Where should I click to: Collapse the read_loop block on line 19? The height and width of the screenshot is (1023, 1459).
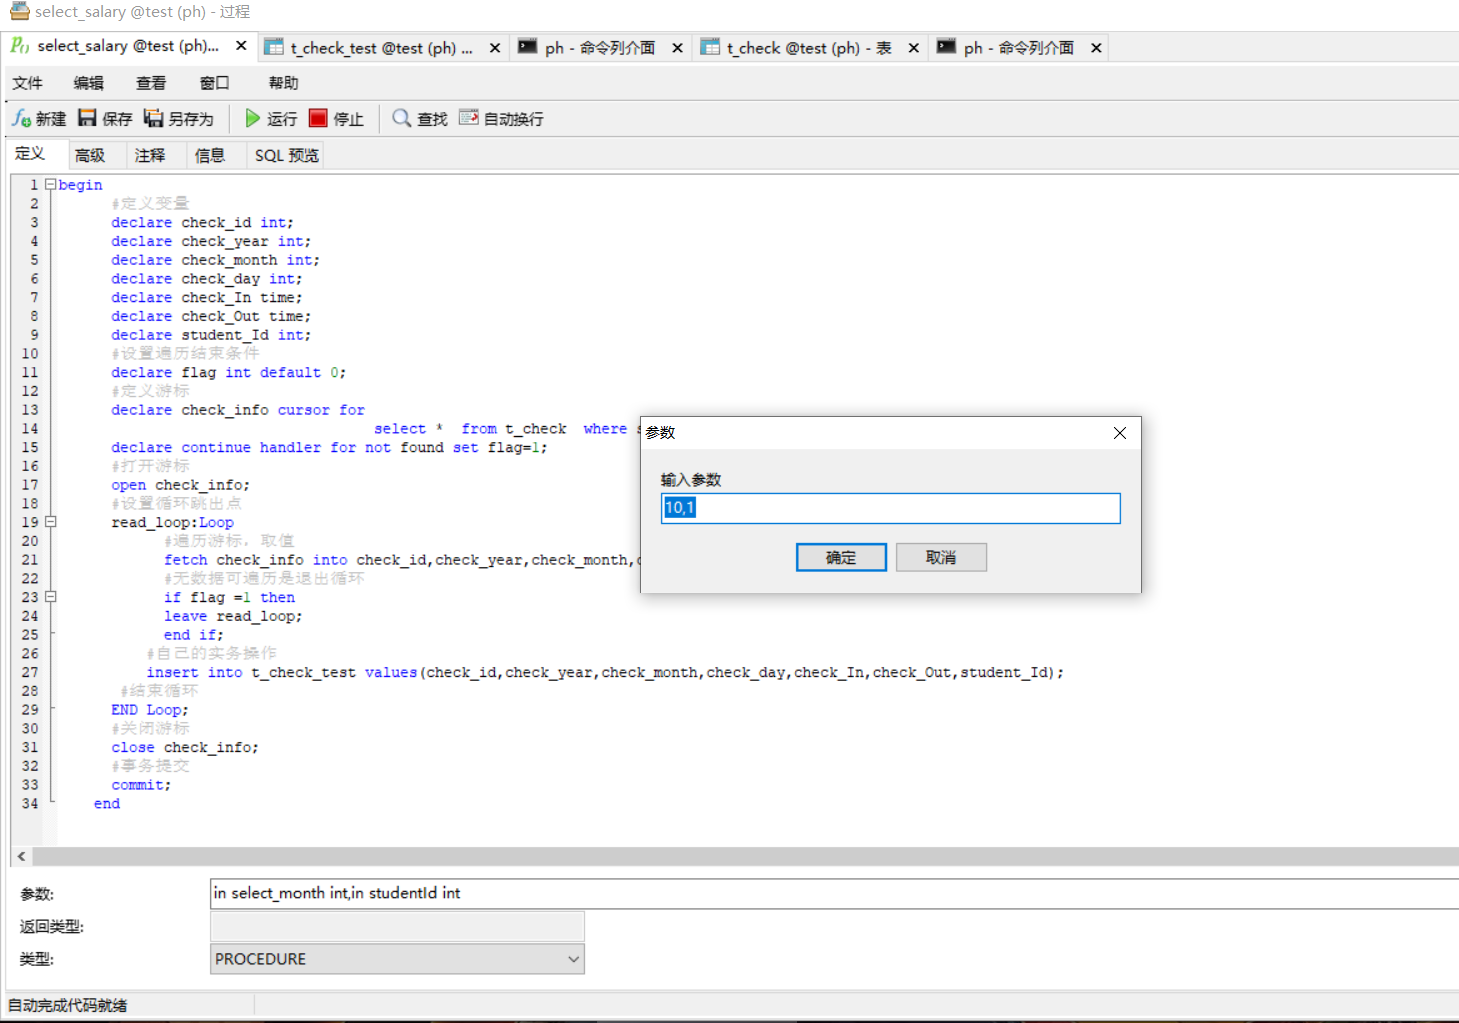coord(50,522)
